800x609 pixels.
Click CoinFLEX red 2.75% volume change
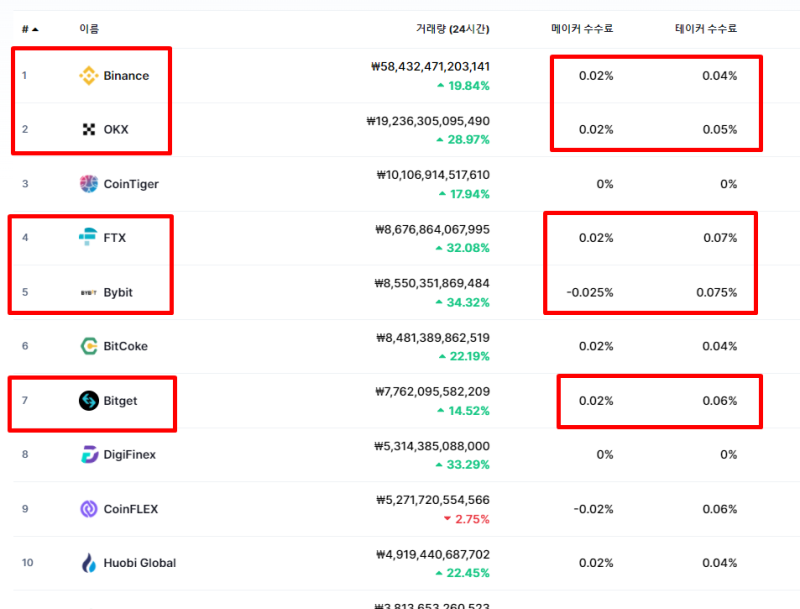coord(466,519)
